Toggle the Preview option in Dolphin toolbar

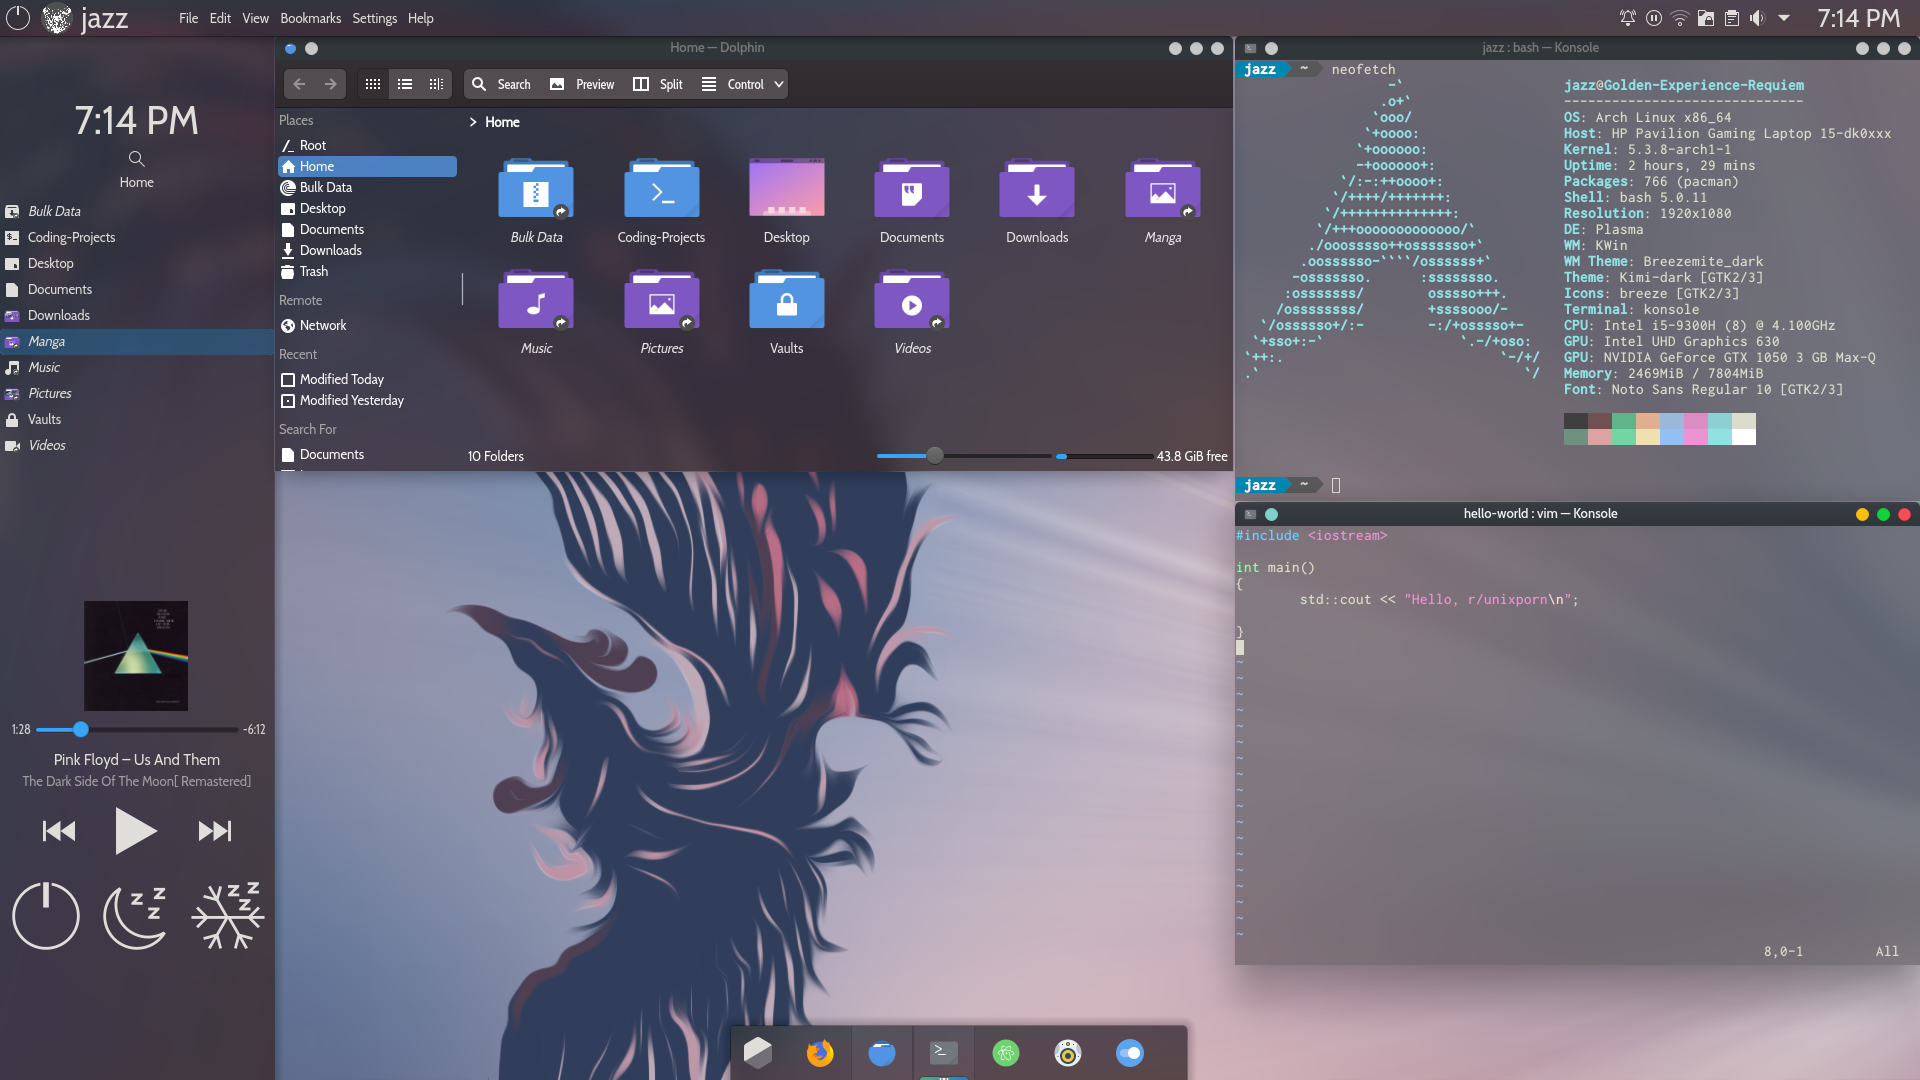tap(582, 85)
